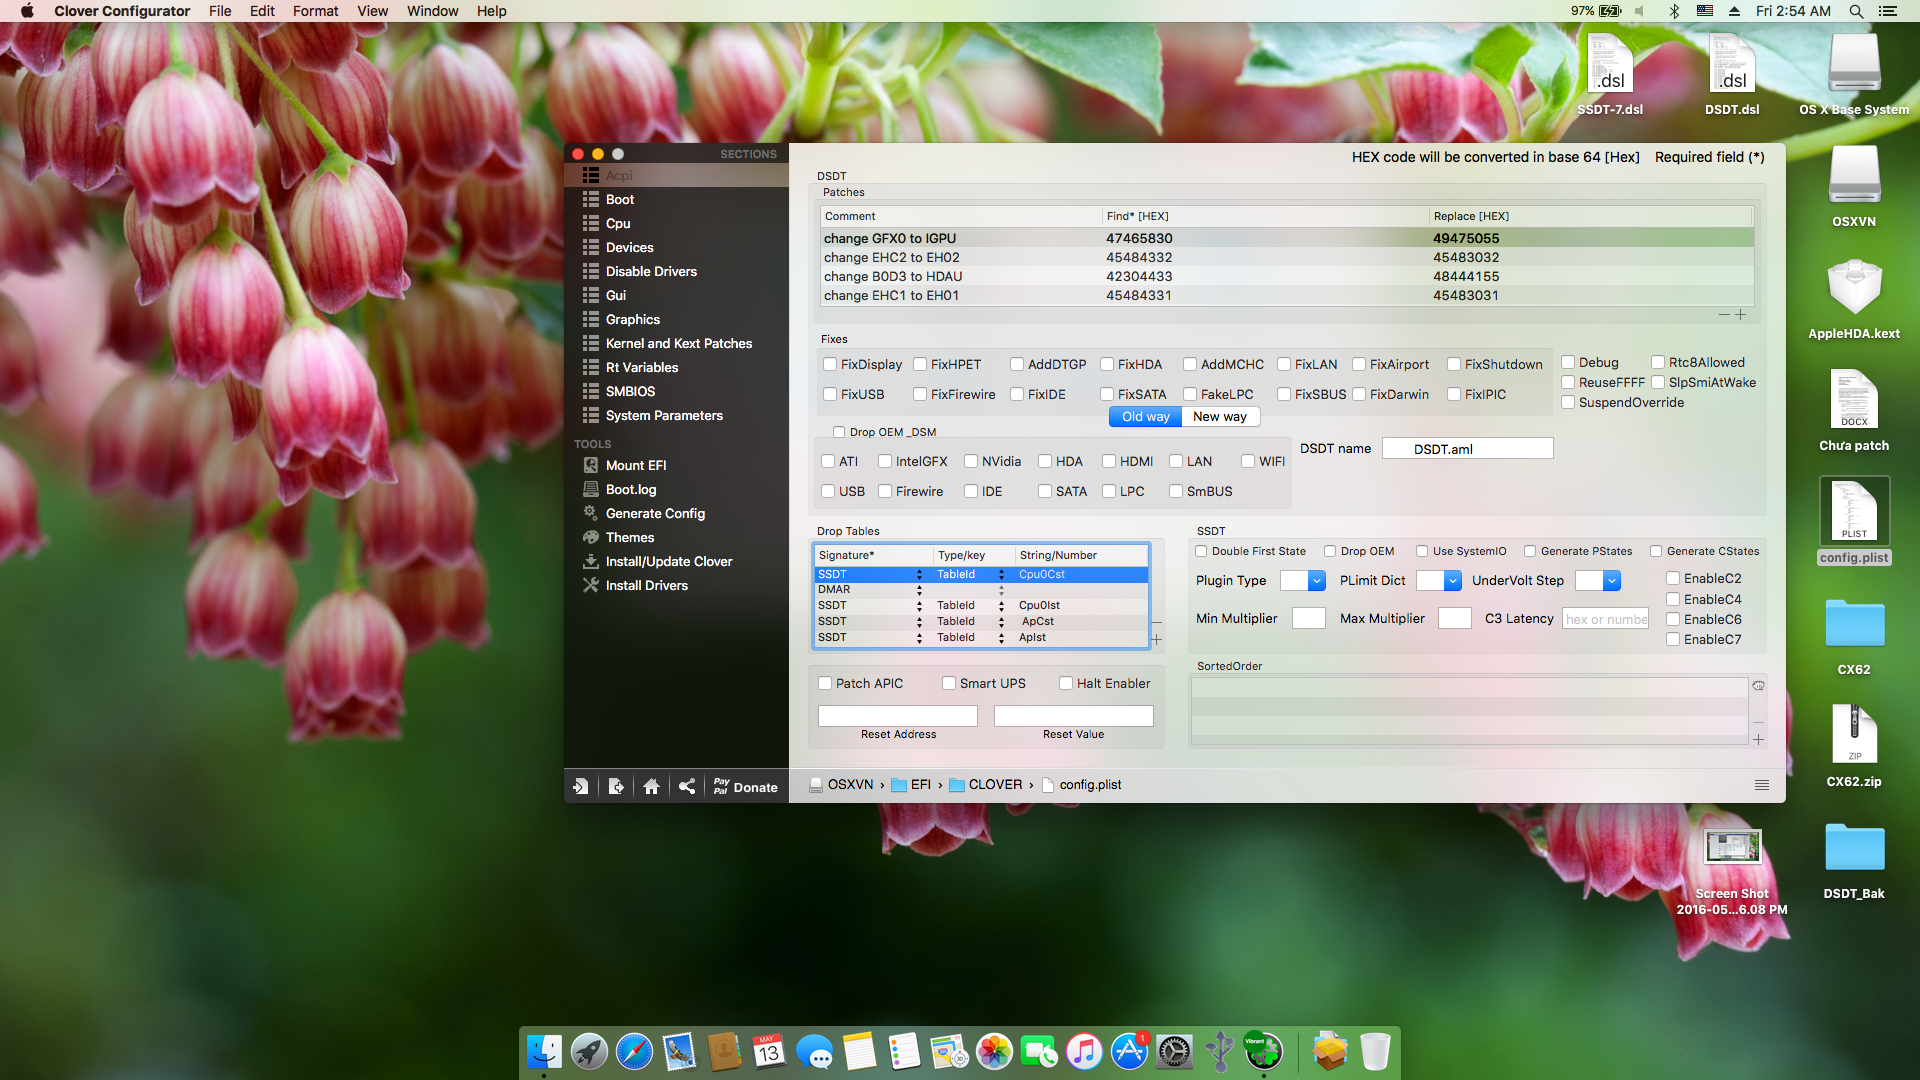This screenshot has width=1920, height=1080.
Task: Click the export configuration icon
Action: pyautogui.click(x=616, y=787)
